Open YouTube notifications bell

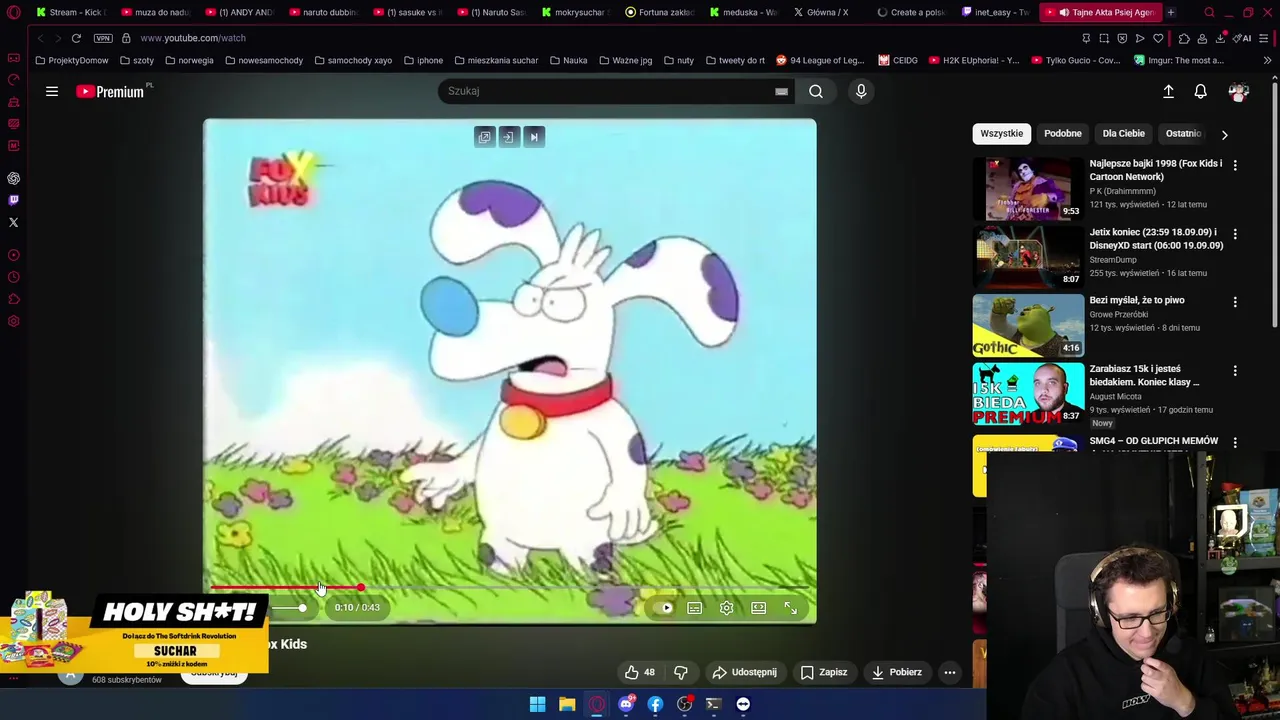click(x=1201, y=91)
